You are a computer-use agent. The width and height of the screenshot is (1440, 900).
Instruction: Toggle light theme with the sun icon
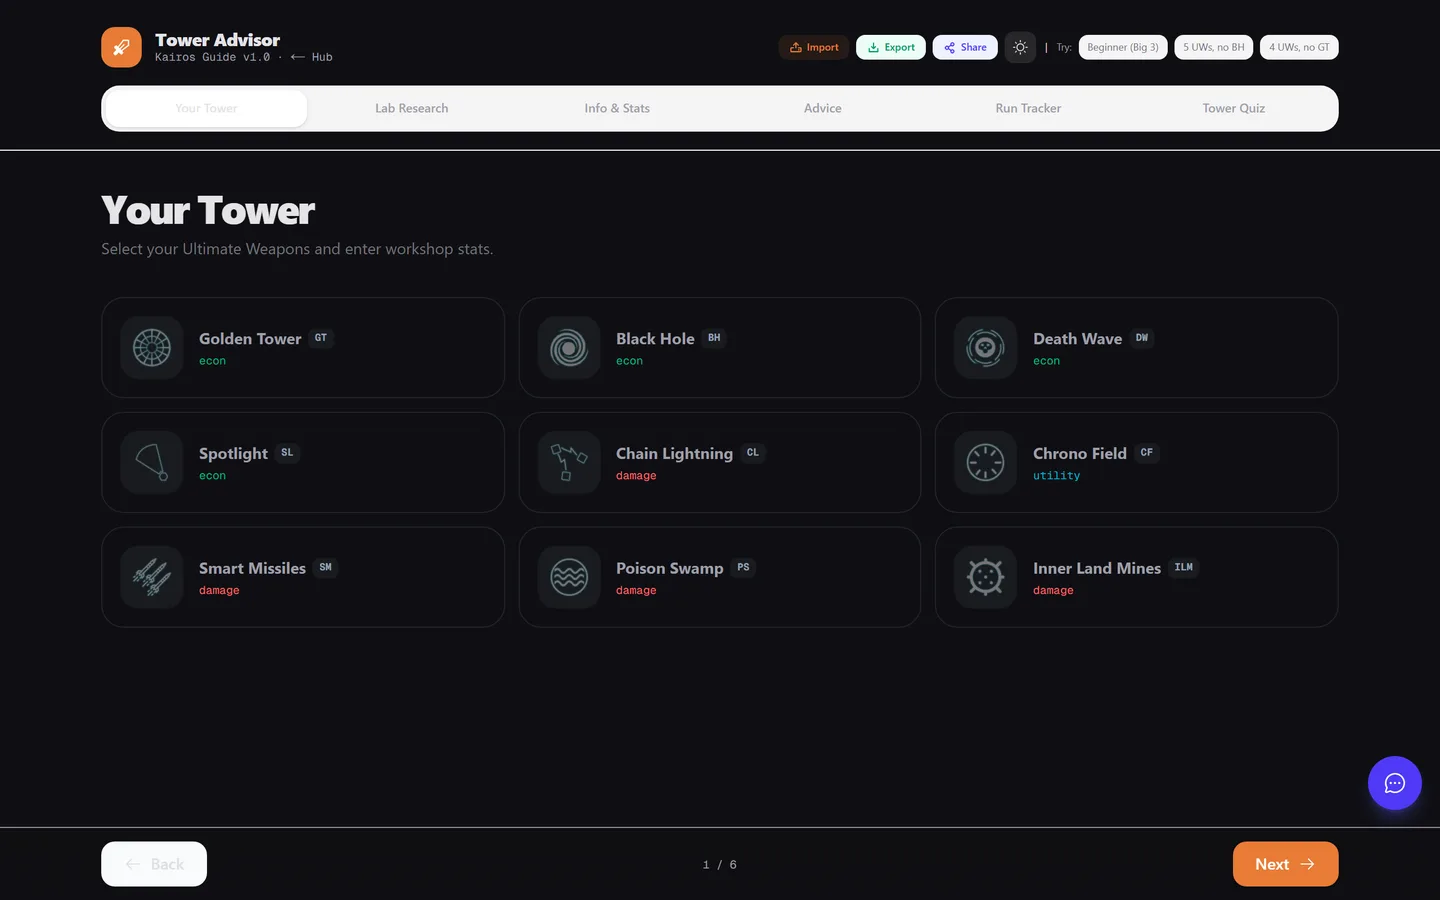click(1020, 47)
